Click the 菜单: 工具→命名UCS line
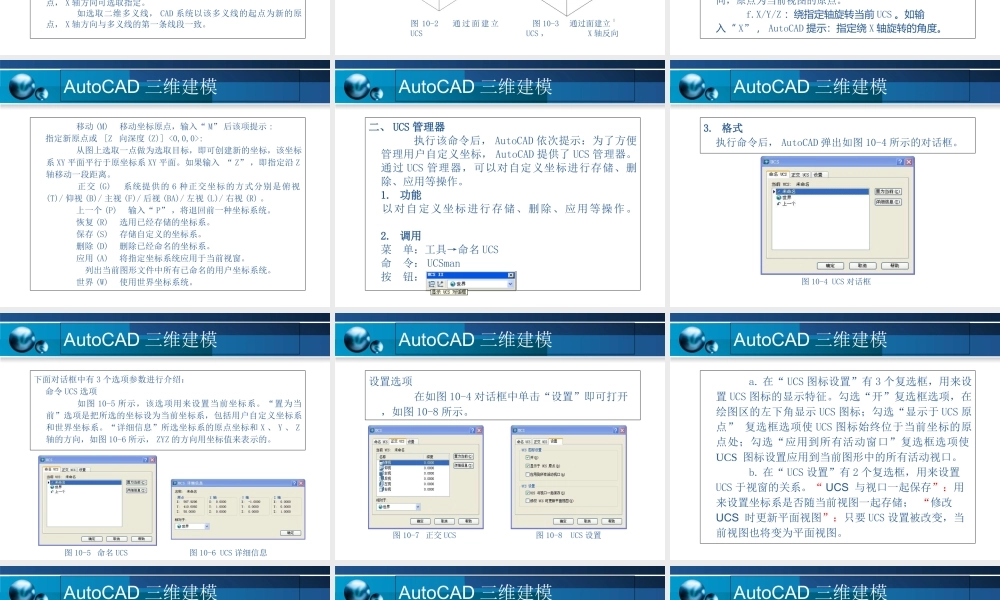Screen dimensions: 1000x600 coord(440,249)
